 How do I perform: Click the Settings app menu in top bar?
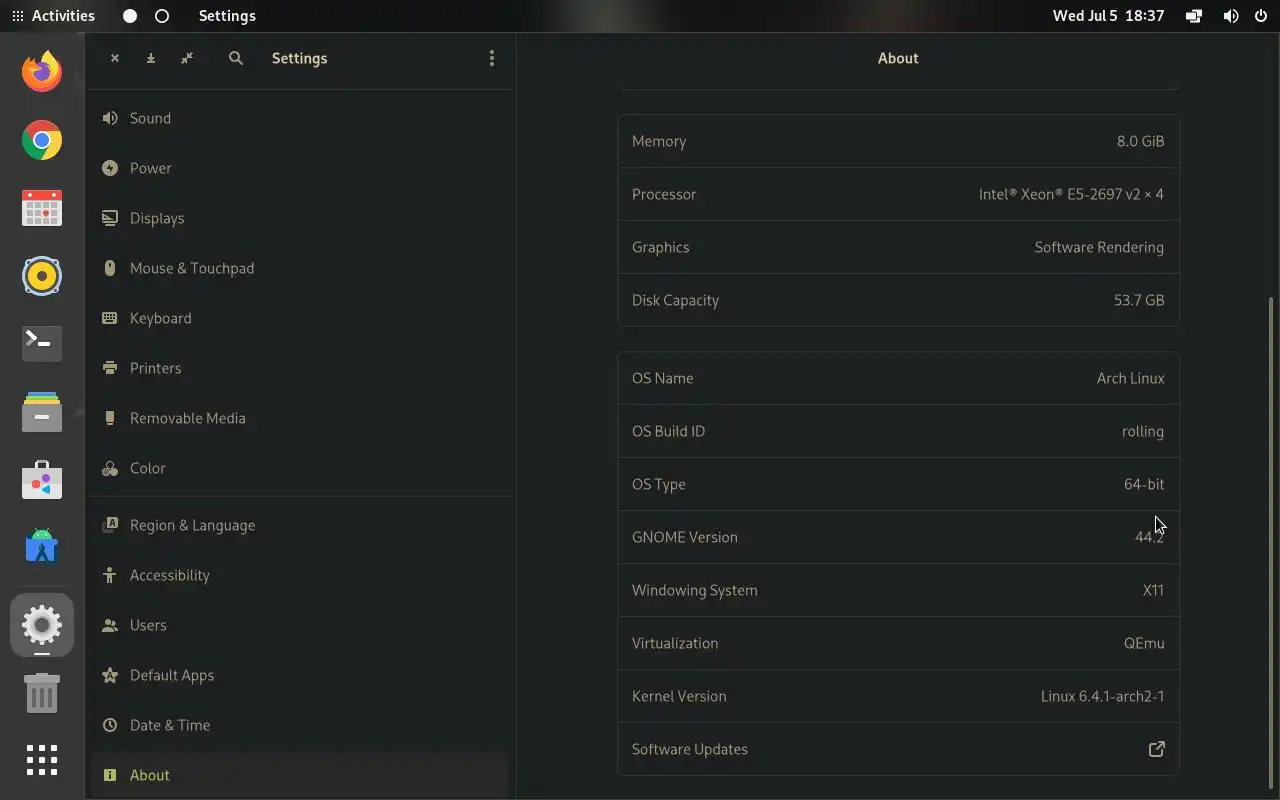(x=227, y=16)
